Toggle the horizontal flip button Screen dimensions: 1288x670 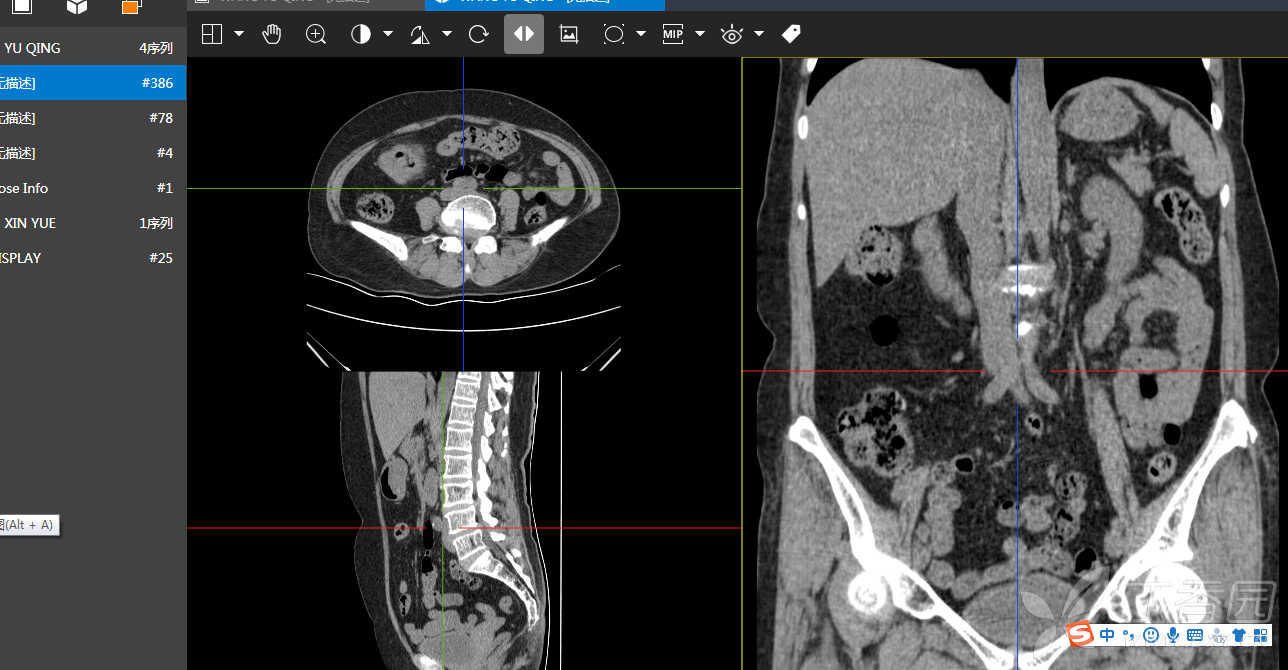[524, 34]
